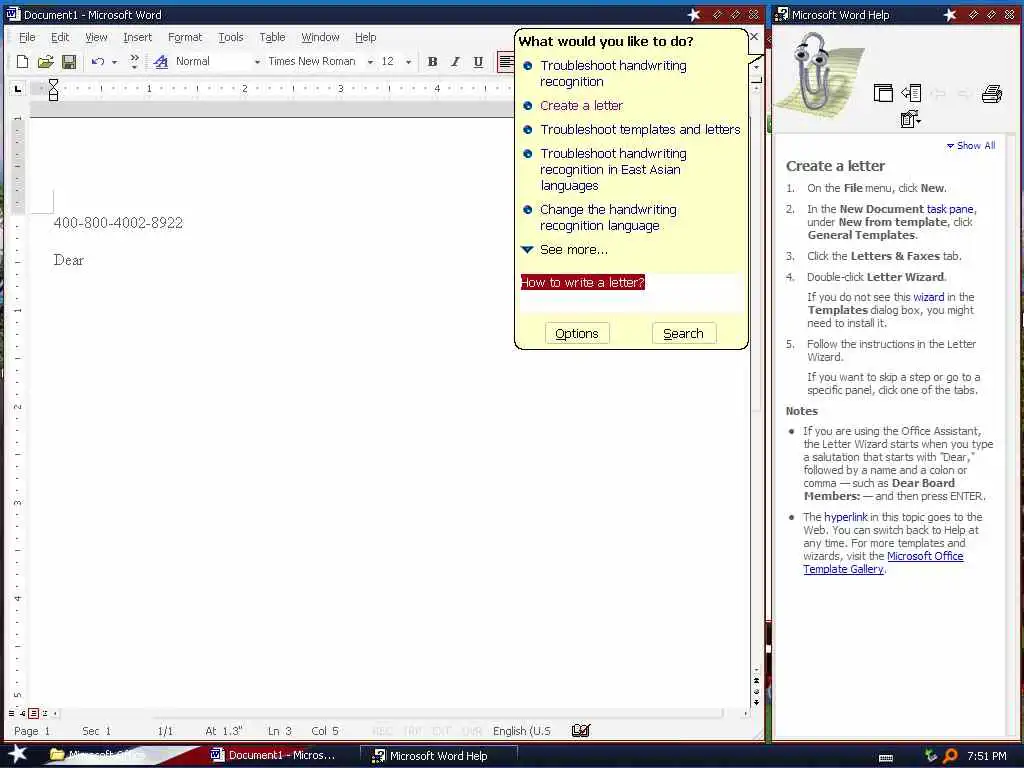
Task: Open the Table menu
Action: [272, 37]
